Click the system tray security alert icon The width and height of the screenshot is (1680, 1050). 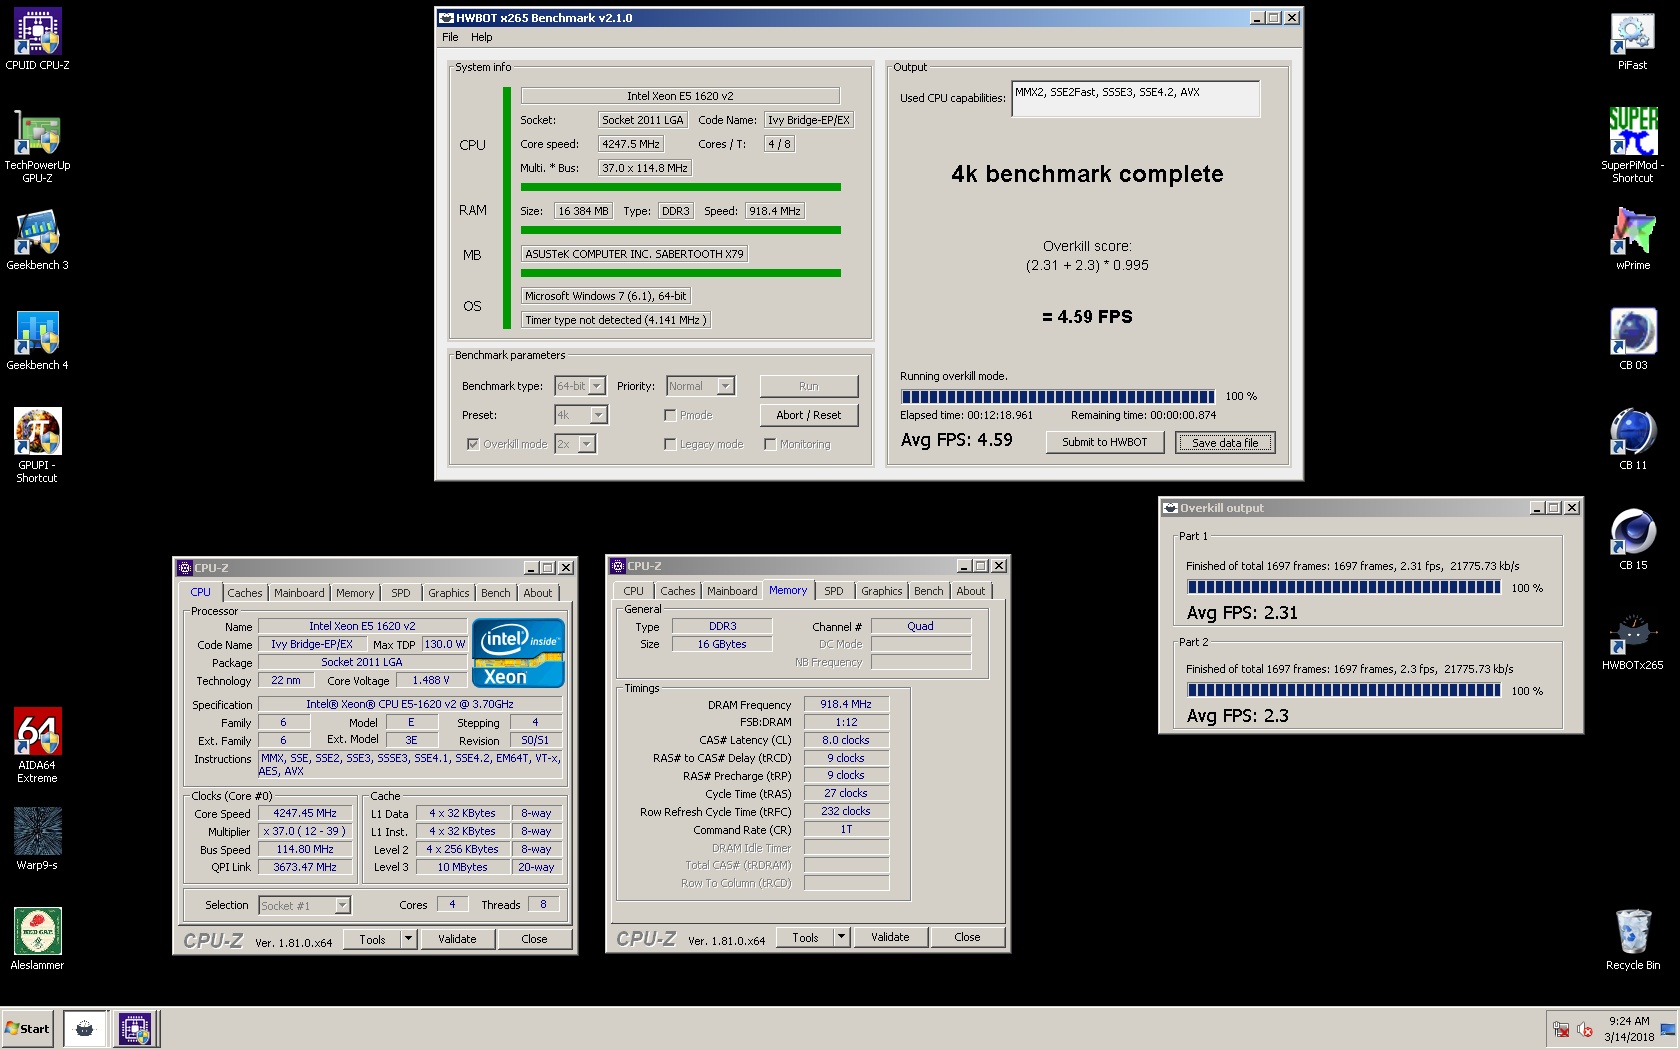pos(1585,1029)
